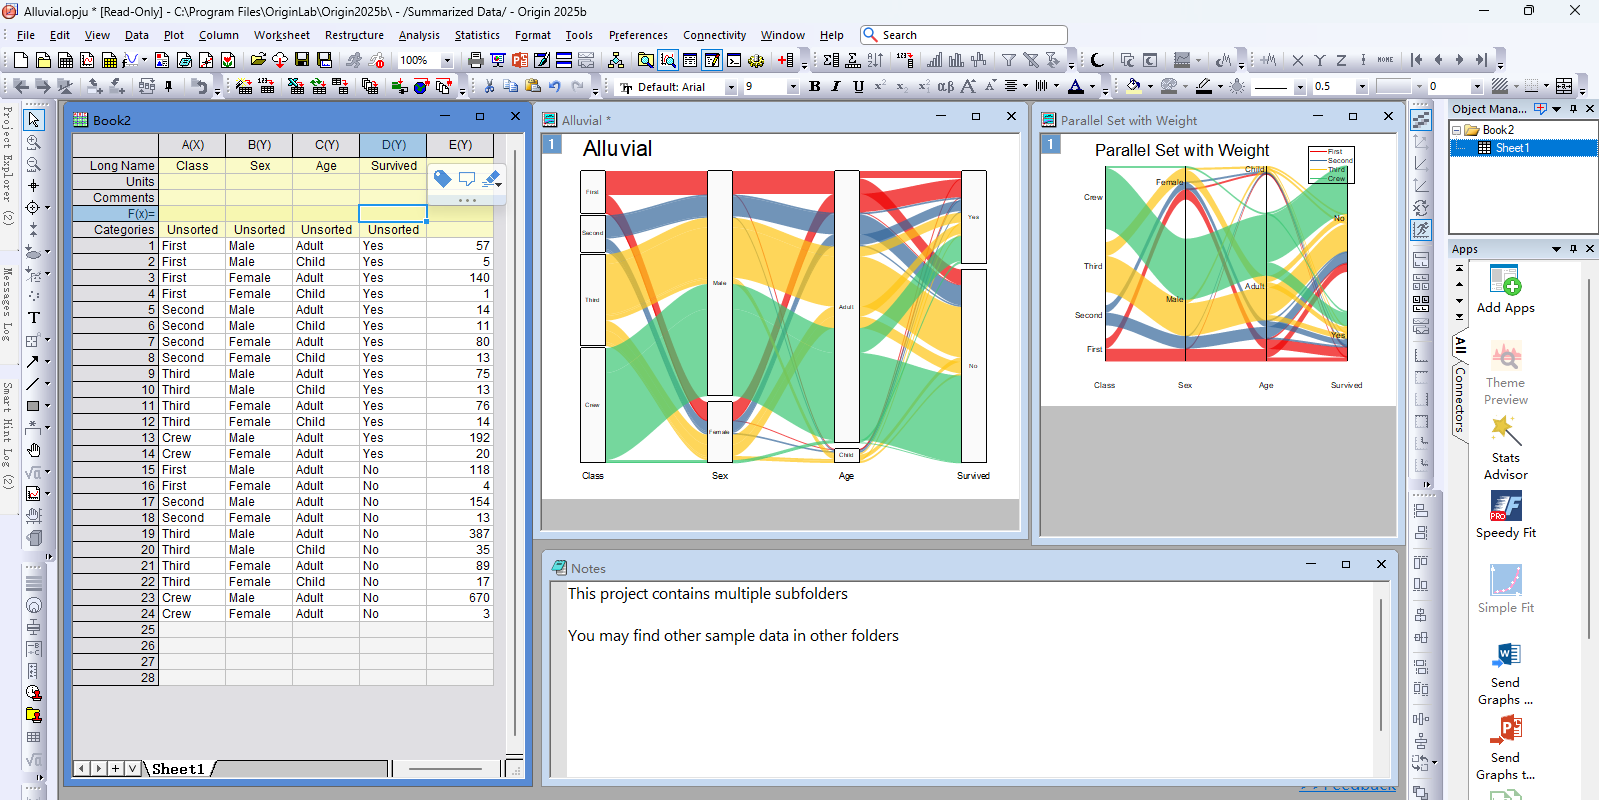The height and width of the screenshot is (800, 1599).
Task: Open the Stats Advisor app
Action: (x=1505, y=447)
